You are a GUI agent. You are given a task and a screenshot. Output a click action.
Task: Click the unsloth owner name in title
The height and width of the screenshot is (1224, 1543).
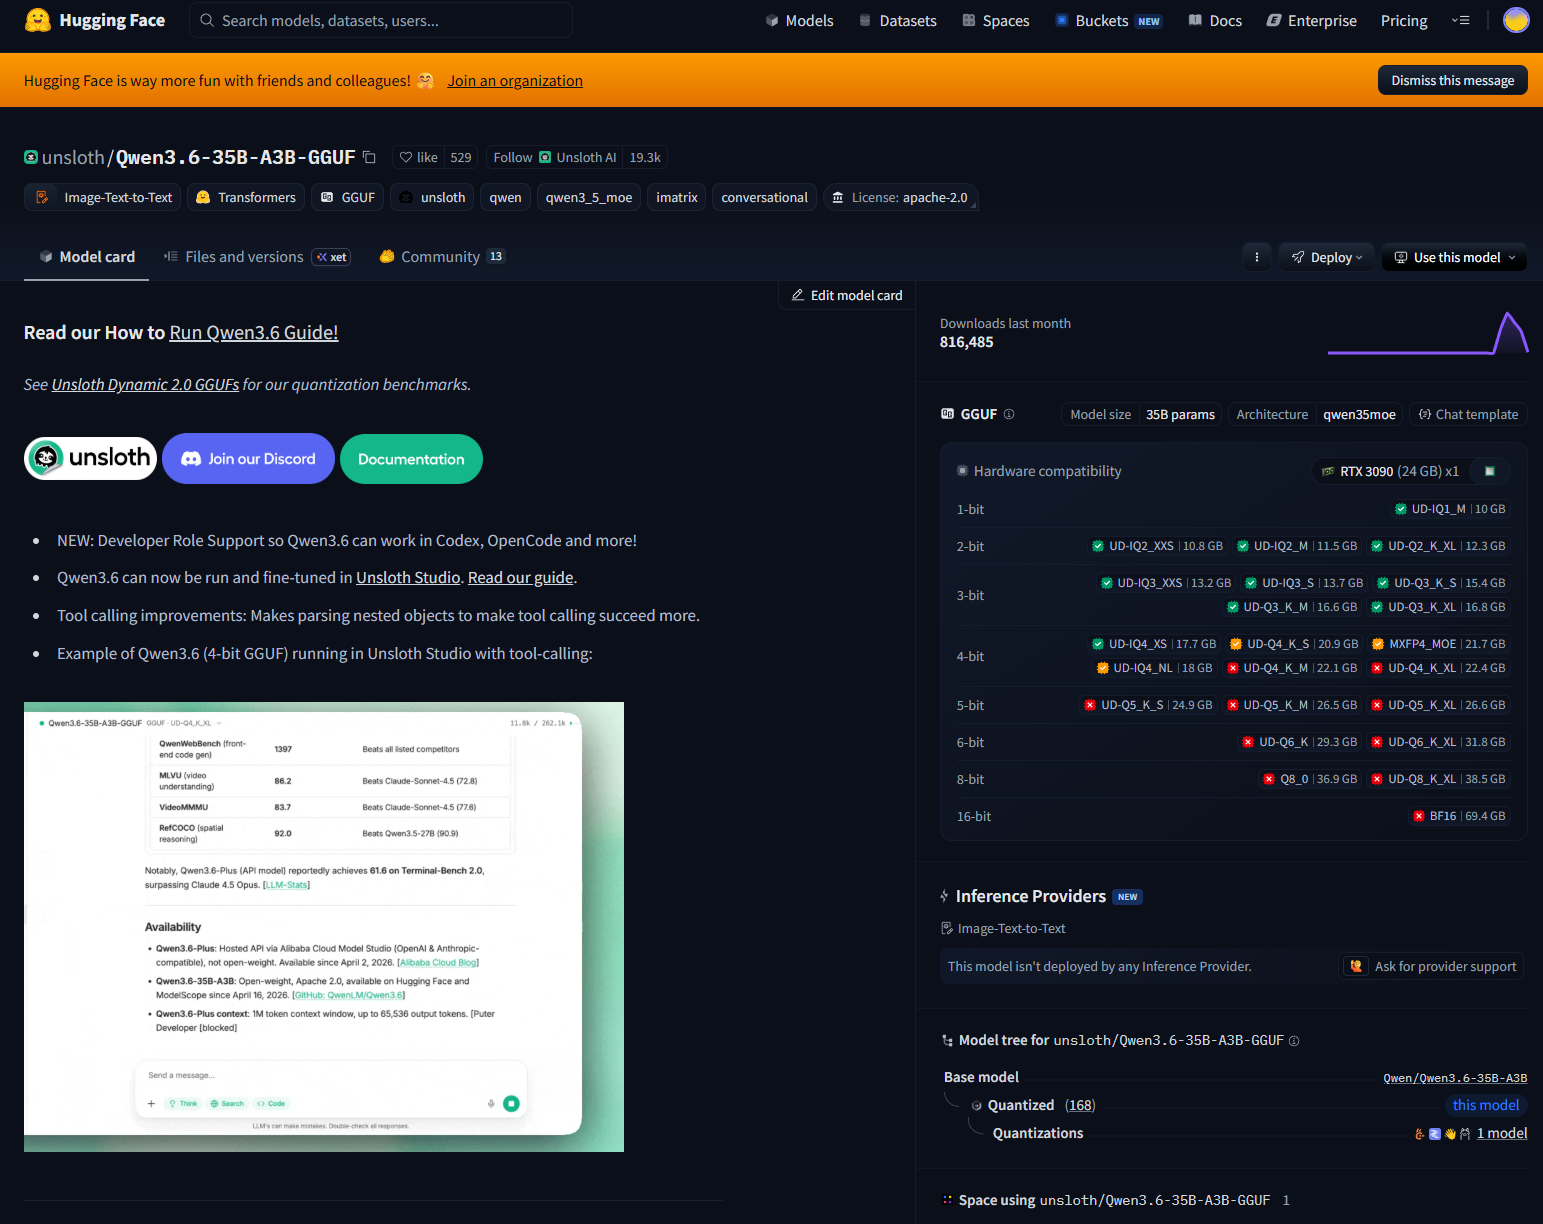coord(73,157)
